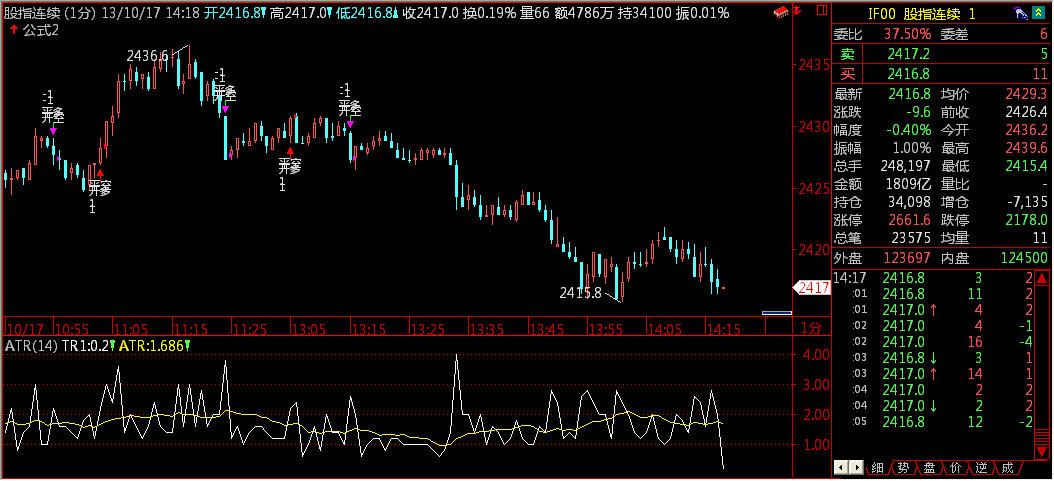Click the 14:17 tick row
The image size is (1054, 481).
point(933,277)
